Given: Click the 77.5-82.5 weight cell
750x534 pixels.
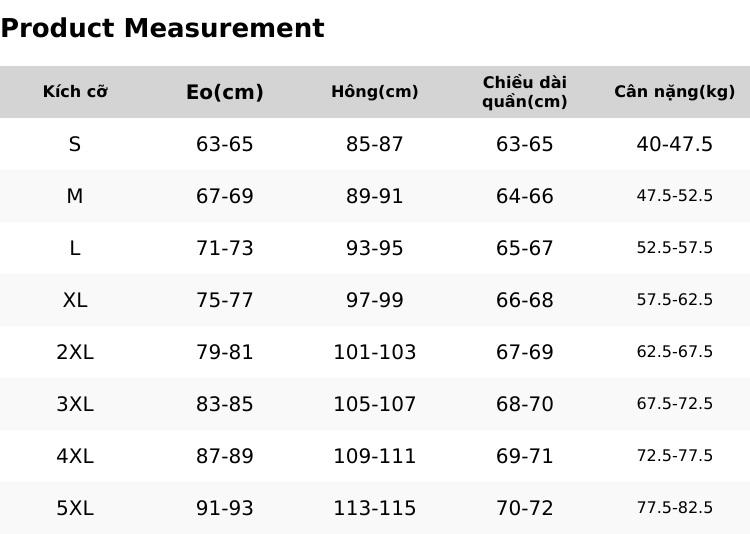Looking at the screenshot, I should click(x=674, y=507).
